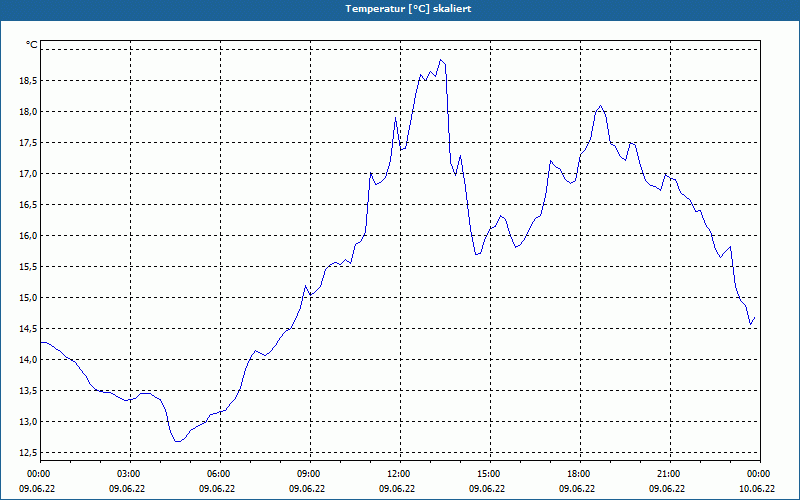
Task: Select the 09.06.22 date under 09:00
Action: (x=307, y=489)
